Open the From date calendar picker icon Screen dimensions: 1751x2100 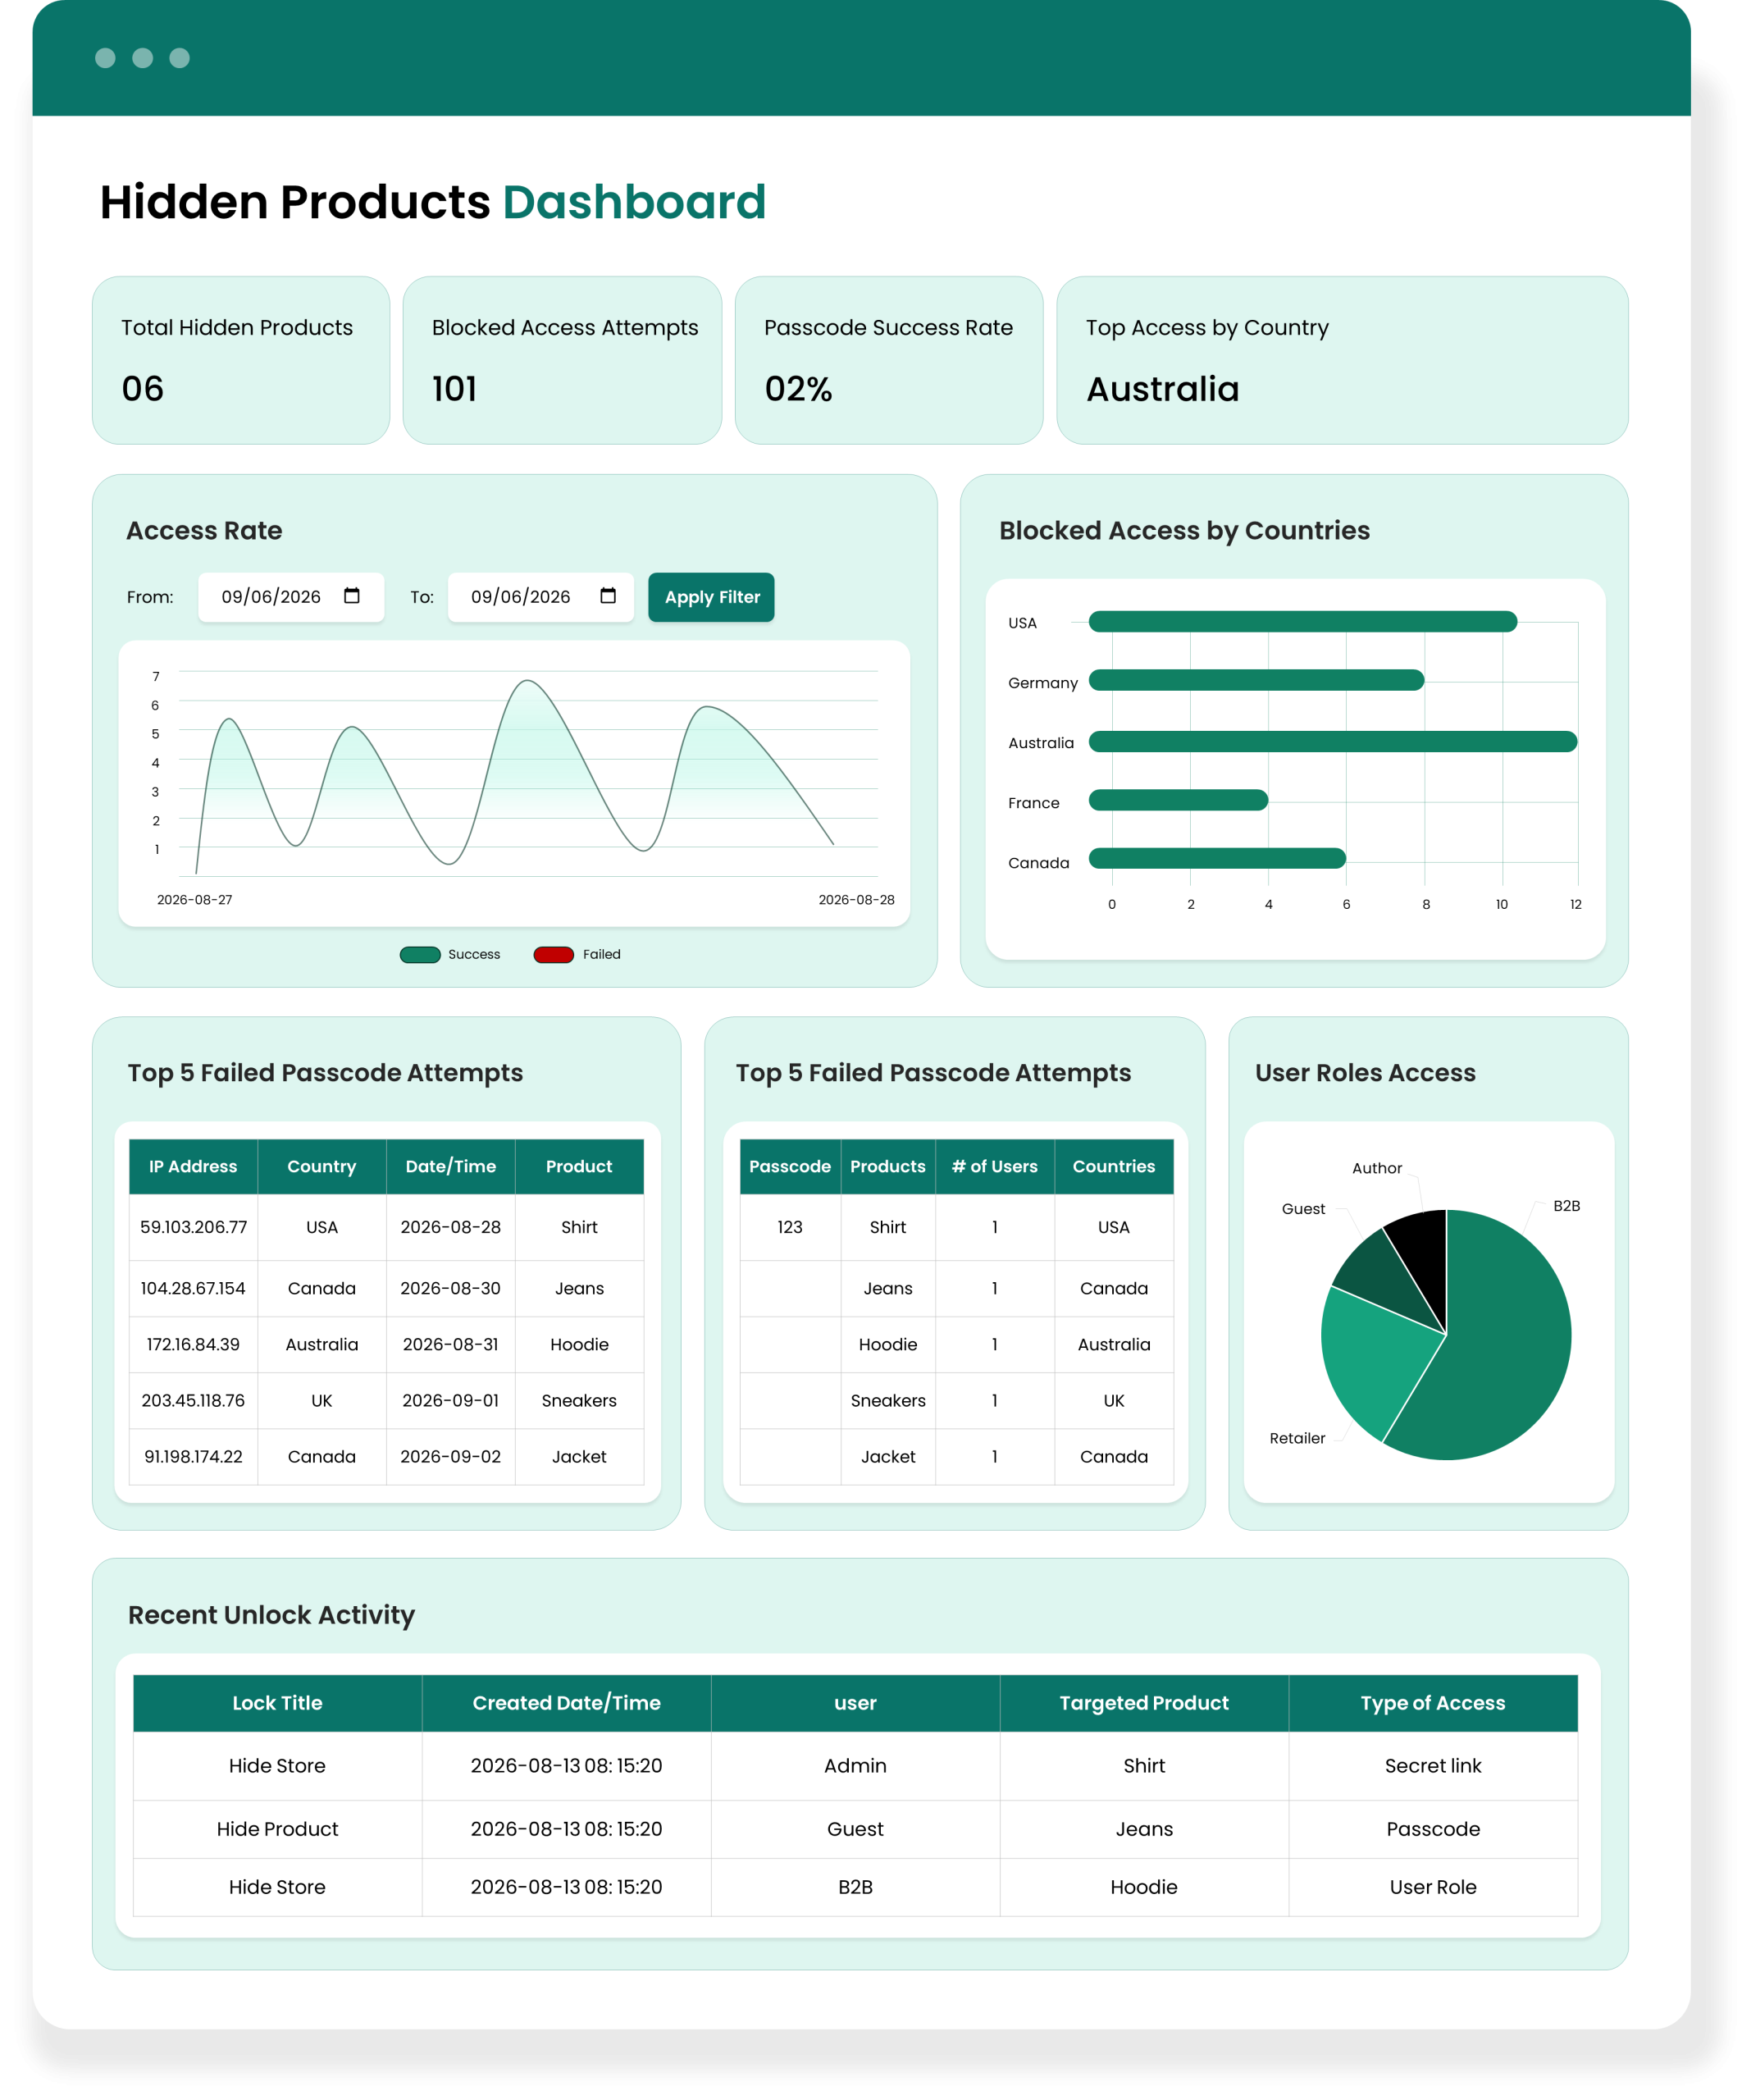click(x=352, y=596)
